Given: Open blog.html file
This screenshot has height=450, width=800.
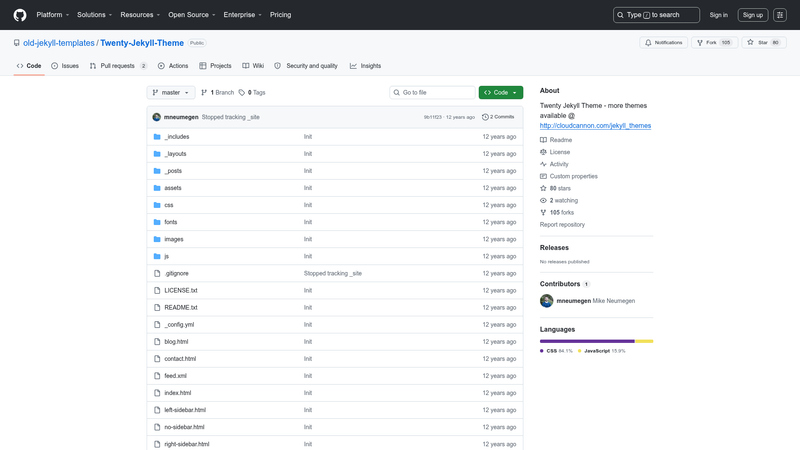Looking at the screenshot, I should pyautogui.click(x=176, y=342).
